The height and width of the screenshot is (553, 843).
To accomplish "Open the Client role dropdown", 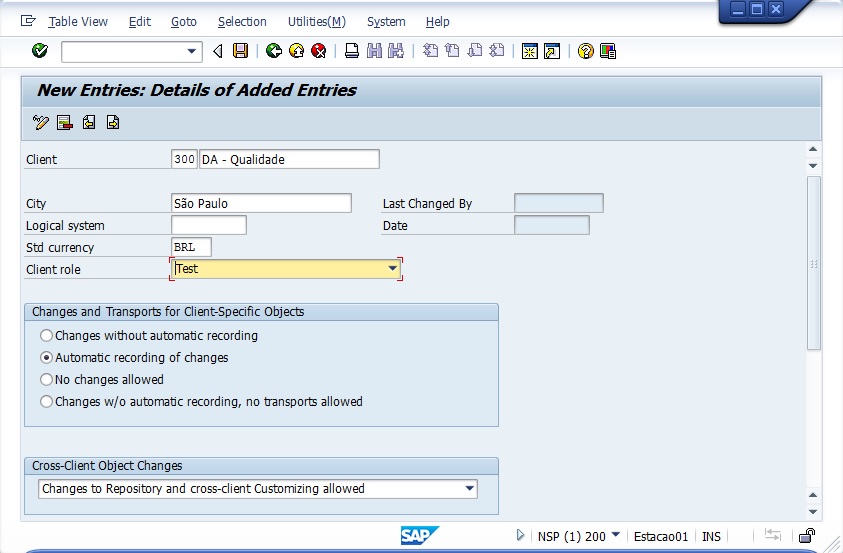I will (x=393, y=269).
